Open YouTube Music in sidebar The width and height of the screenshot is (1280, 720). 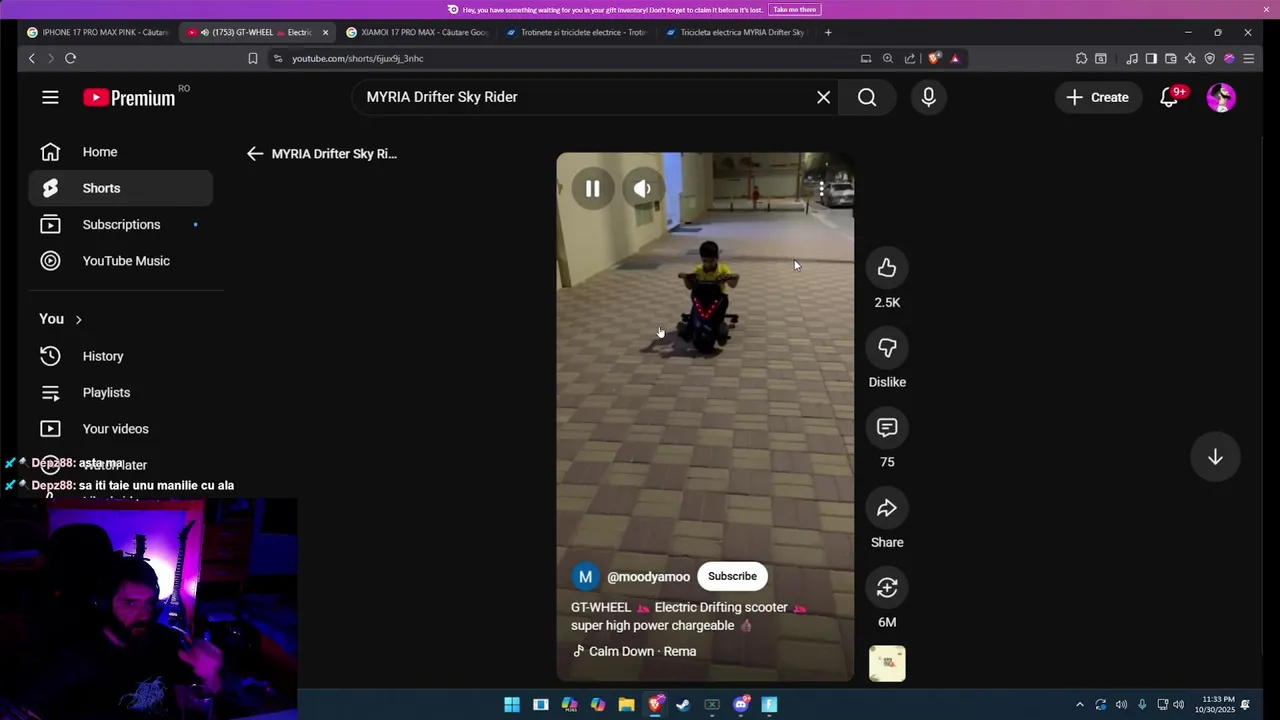pyautogui.click(x=120, y=261)
